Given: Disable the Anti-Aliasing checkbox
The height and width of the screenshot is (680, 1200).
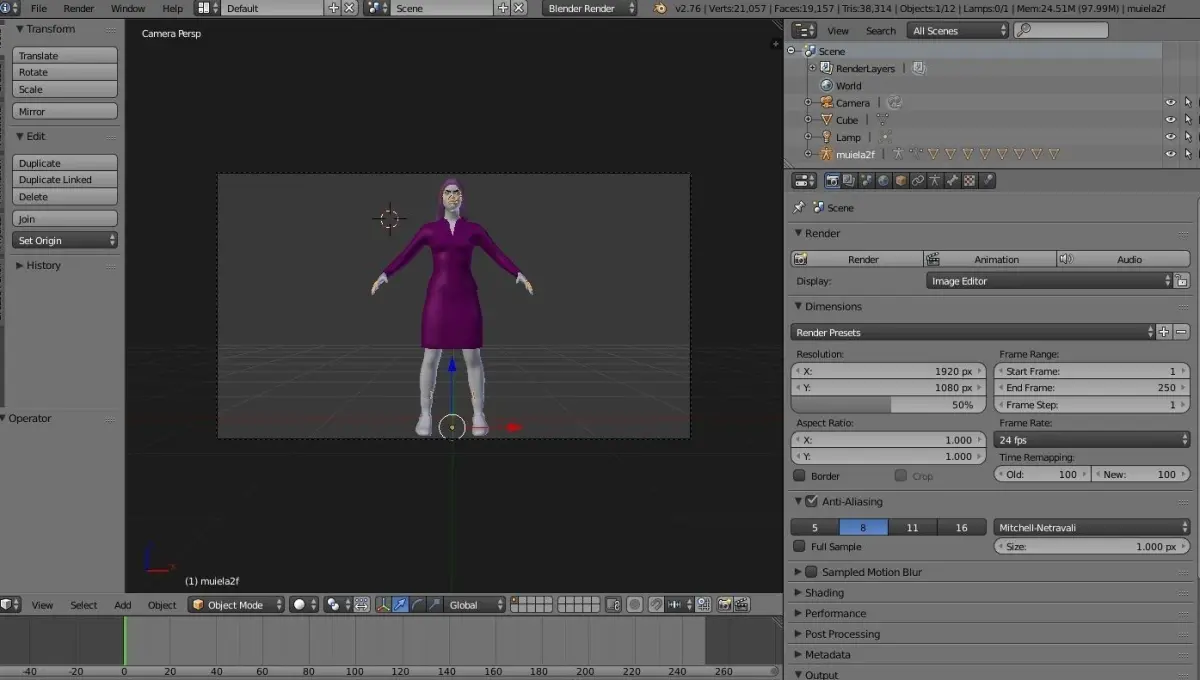Looking at the screenshot, I should click(x=812, y=501).
